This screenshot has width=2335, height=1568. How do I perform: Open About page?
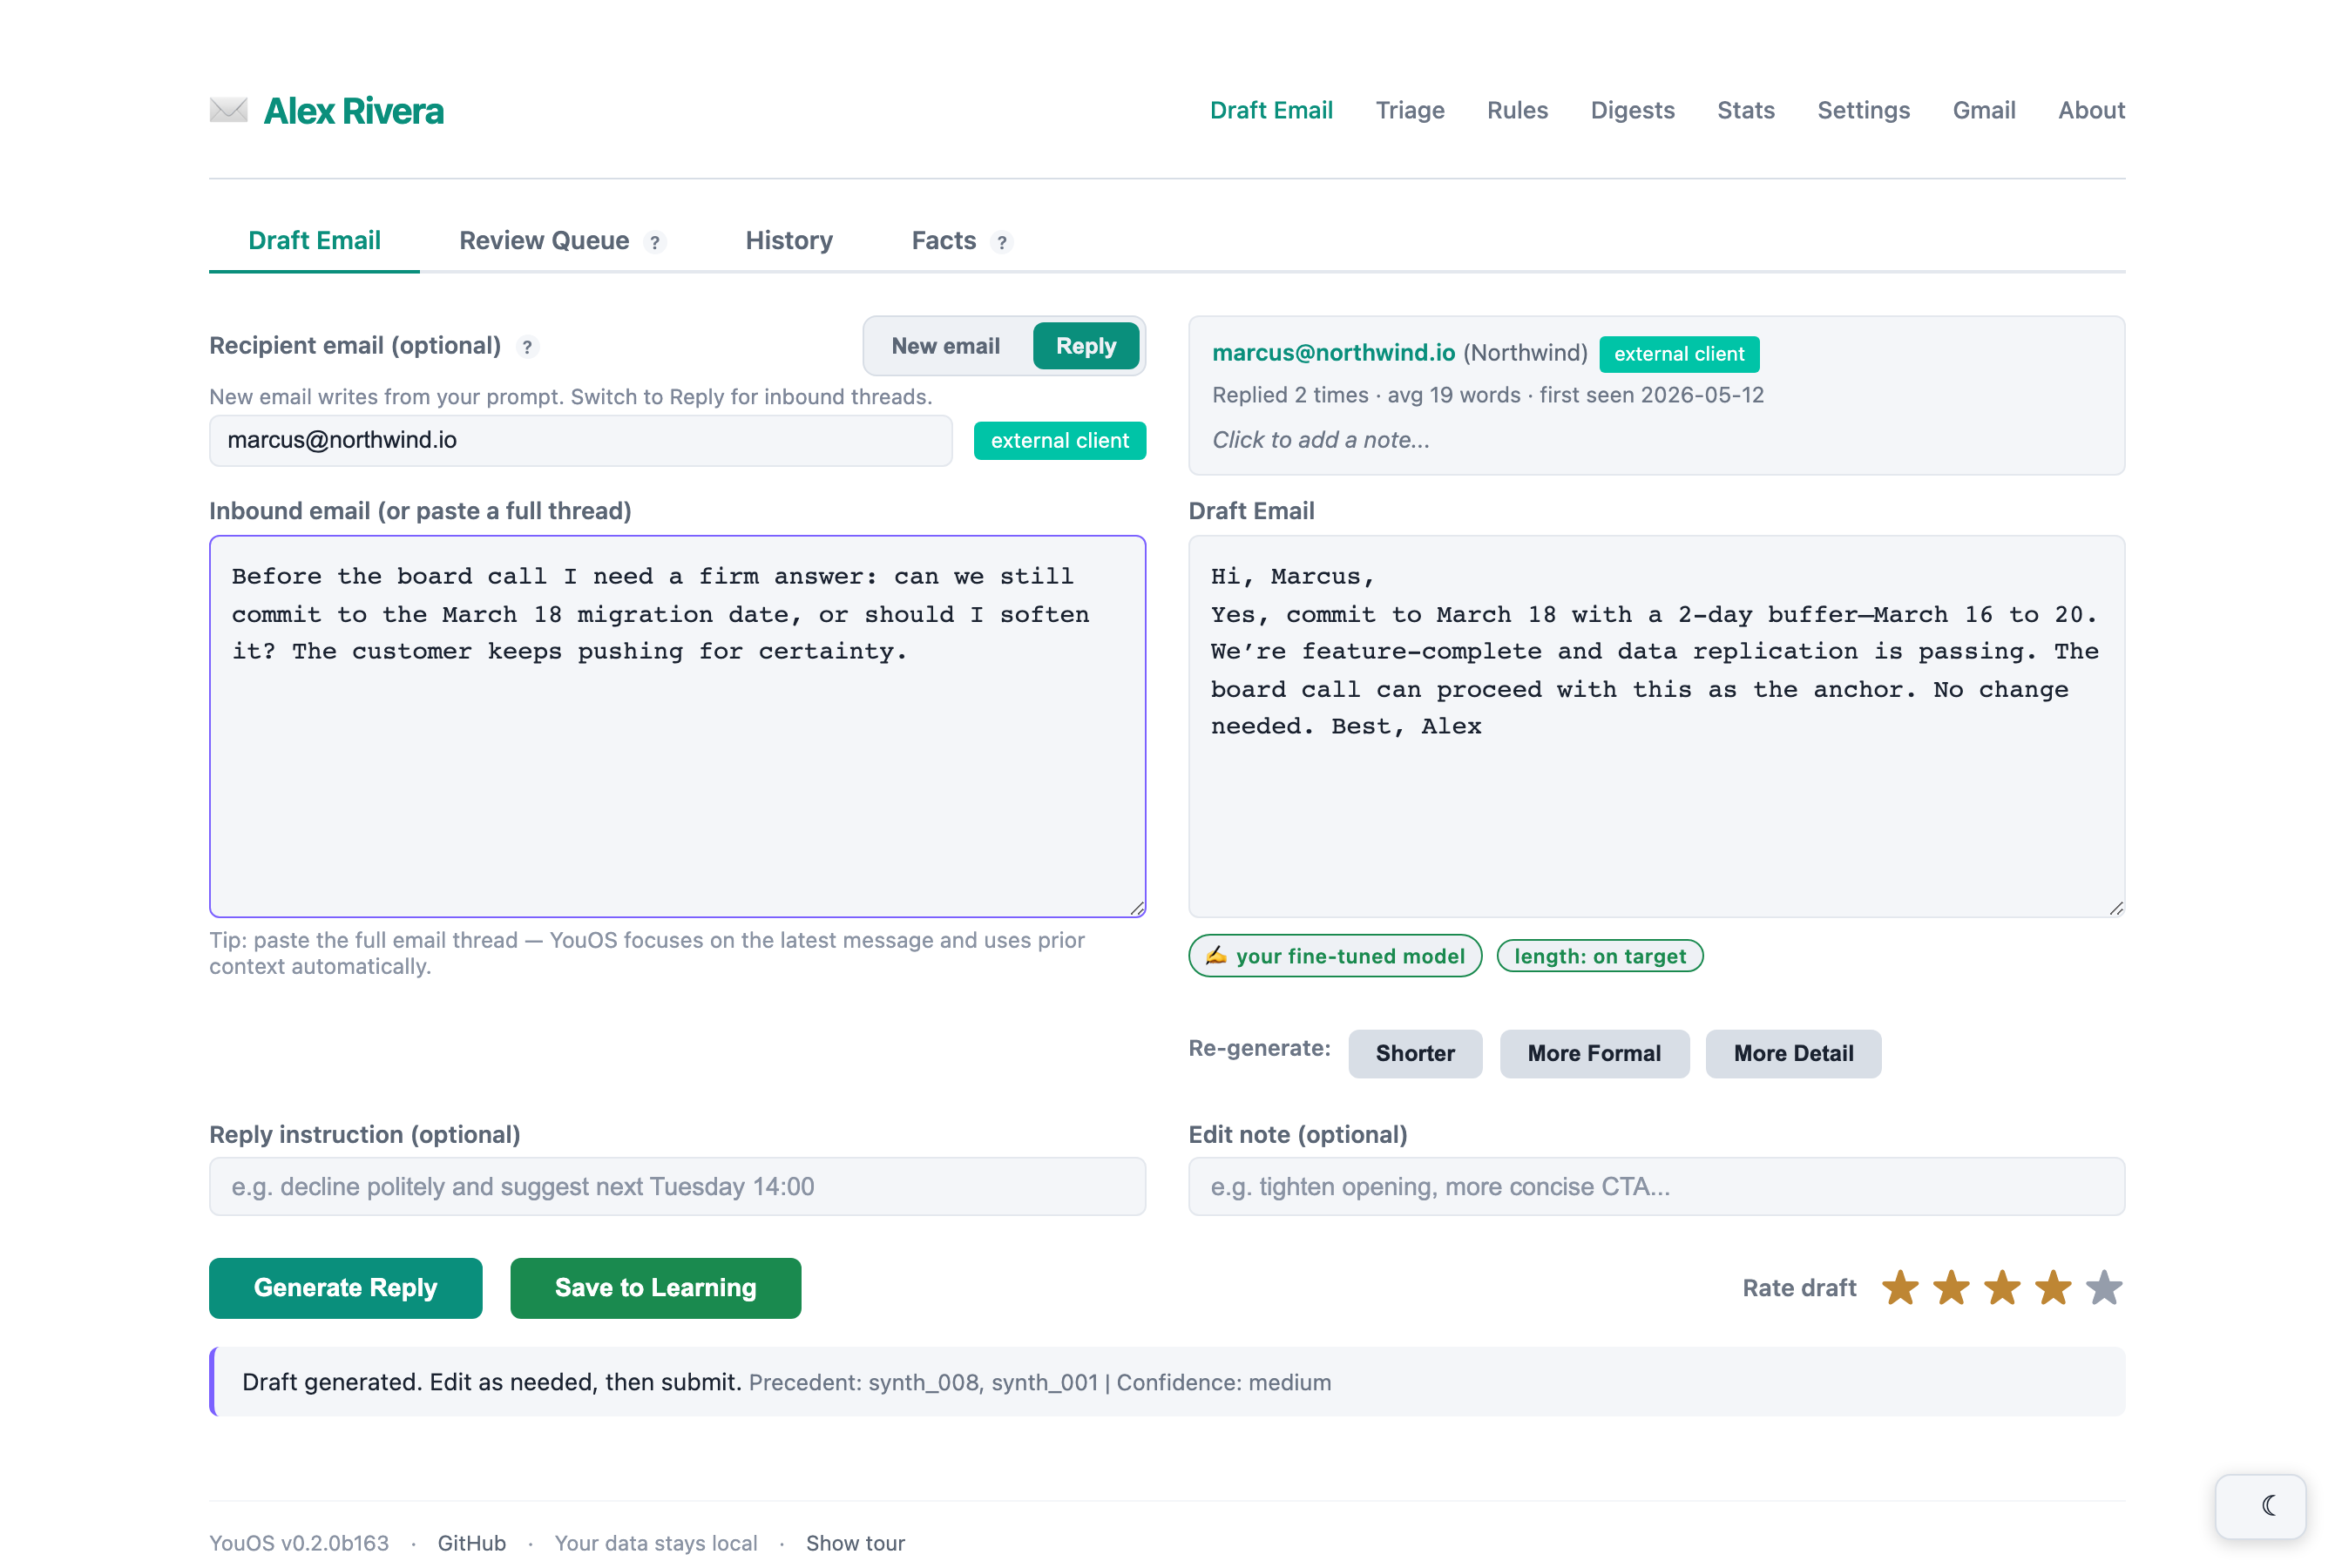2091,110
